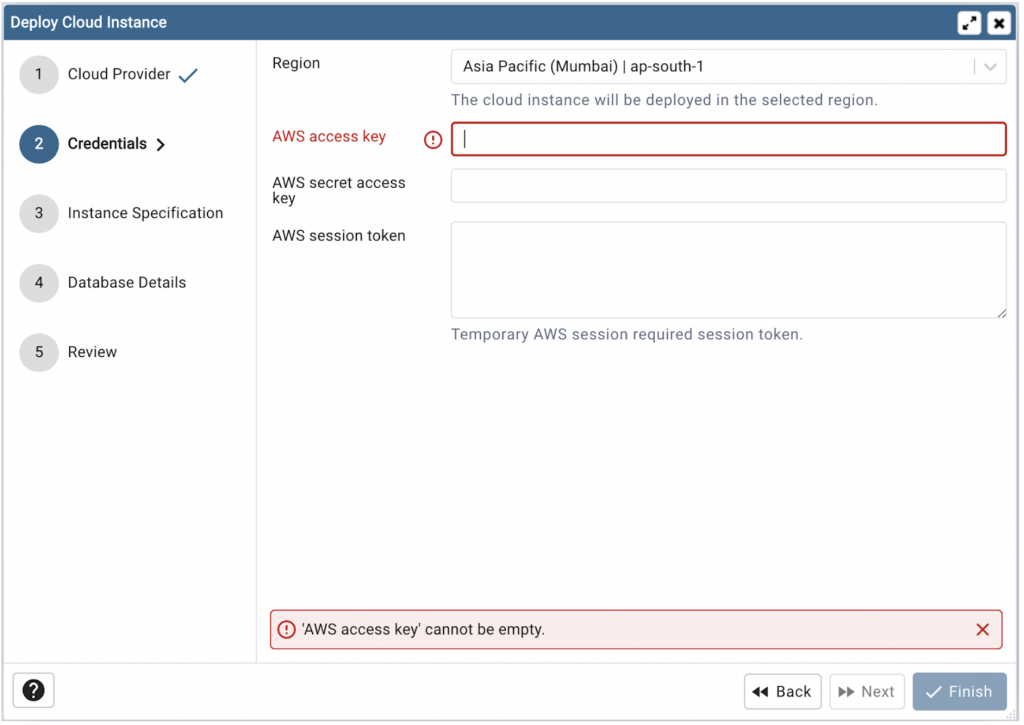Image resolution: width=1024 pixels, height=725 pixels.
Task: Click the fast-forward icon on the Next button
Action: click(x=845, y=691)
